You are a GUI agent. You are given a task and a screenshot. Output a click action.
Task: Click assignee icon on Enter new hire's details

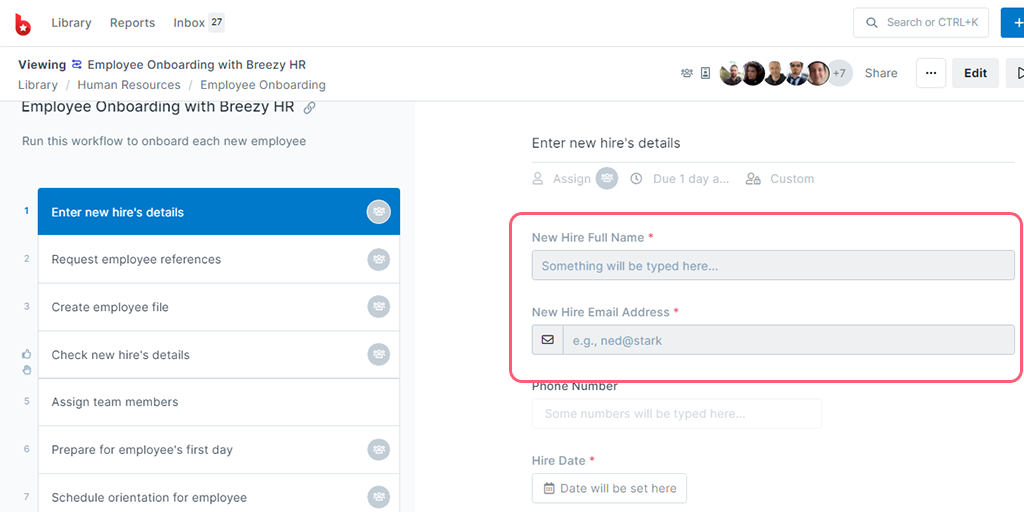tap(379, 212)
